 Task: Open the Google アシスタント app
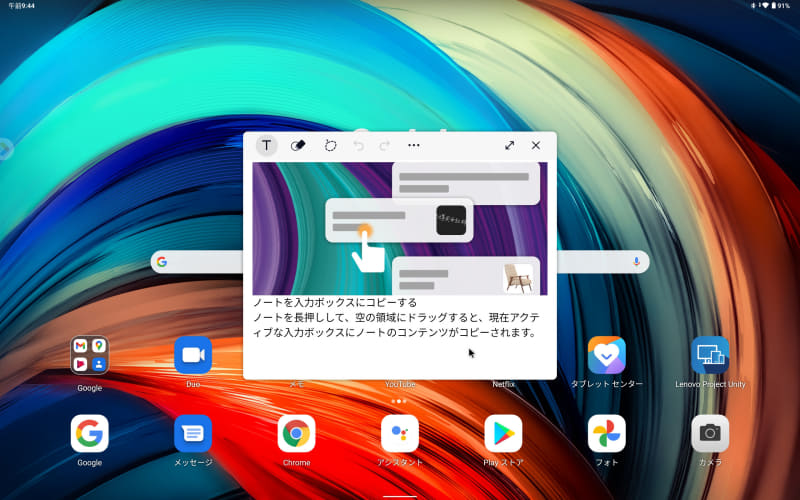click(x=400, y=434)
